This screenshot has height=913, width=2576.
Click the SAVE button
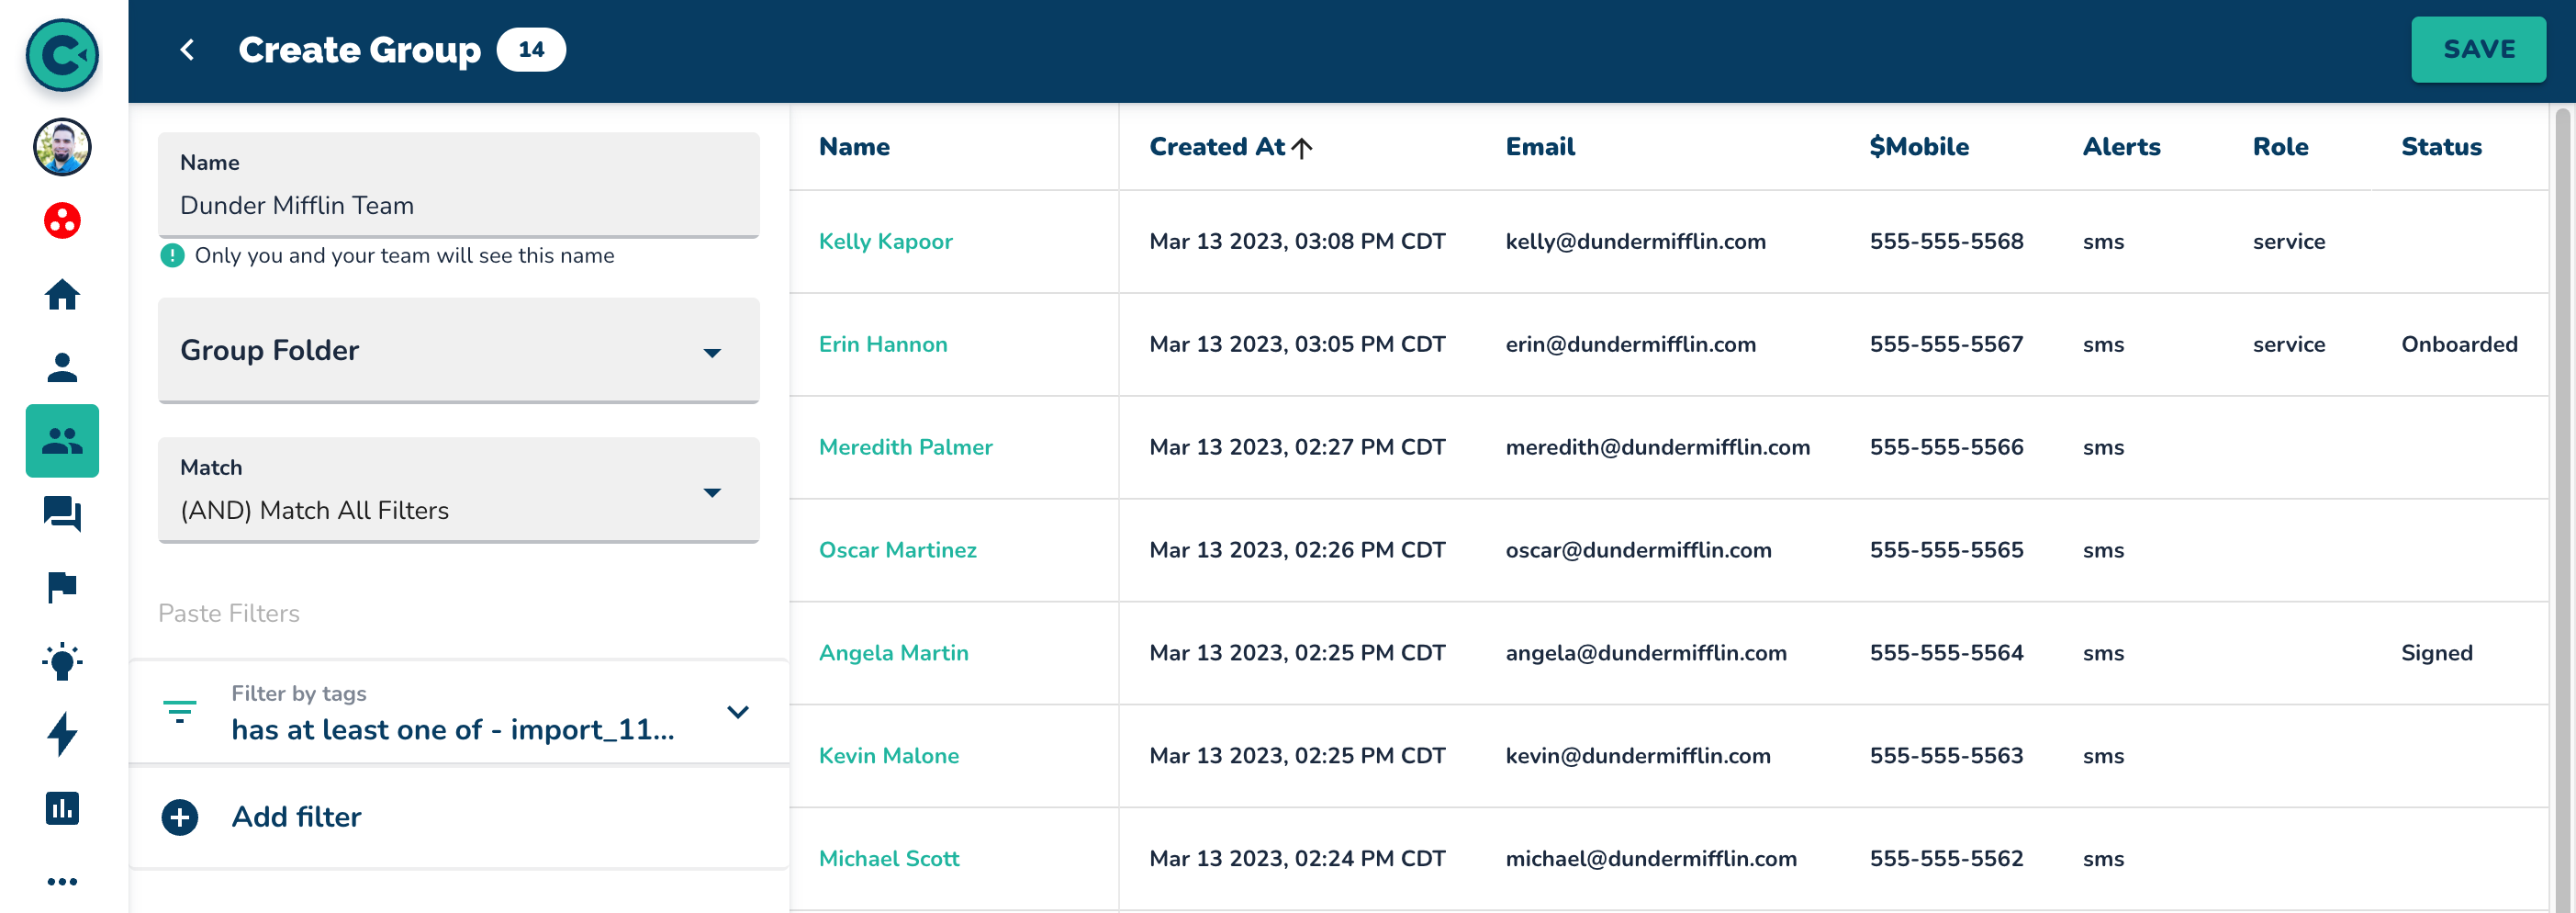coord(2477,50)
